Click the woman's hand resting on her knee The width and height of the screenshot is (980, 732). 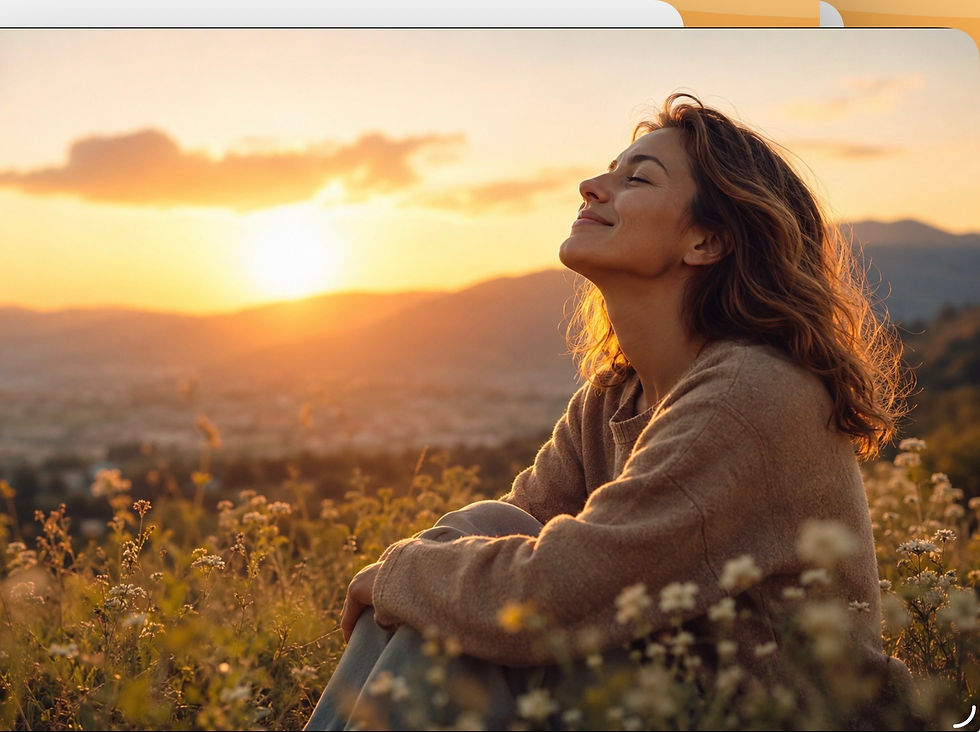coord(359,599)
